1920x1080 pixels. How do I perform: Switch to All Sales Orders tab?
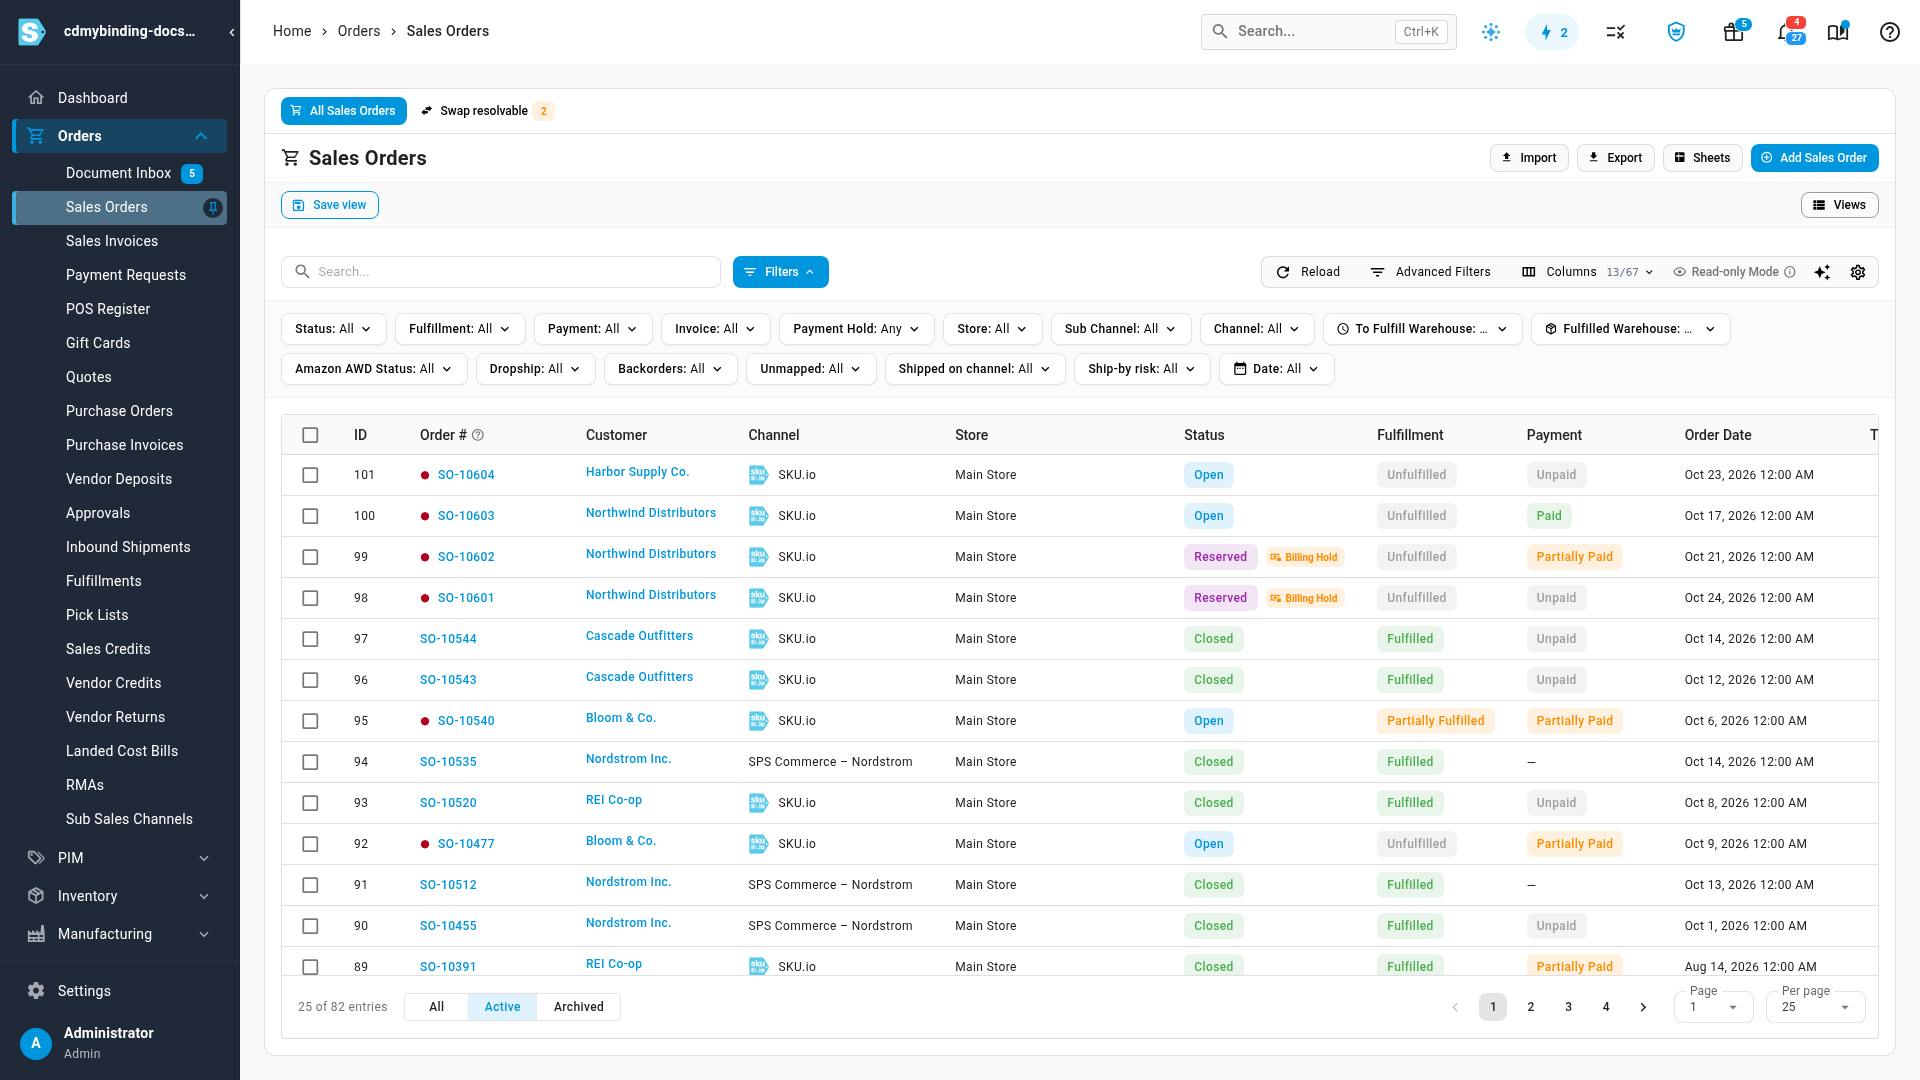[344, 111]
